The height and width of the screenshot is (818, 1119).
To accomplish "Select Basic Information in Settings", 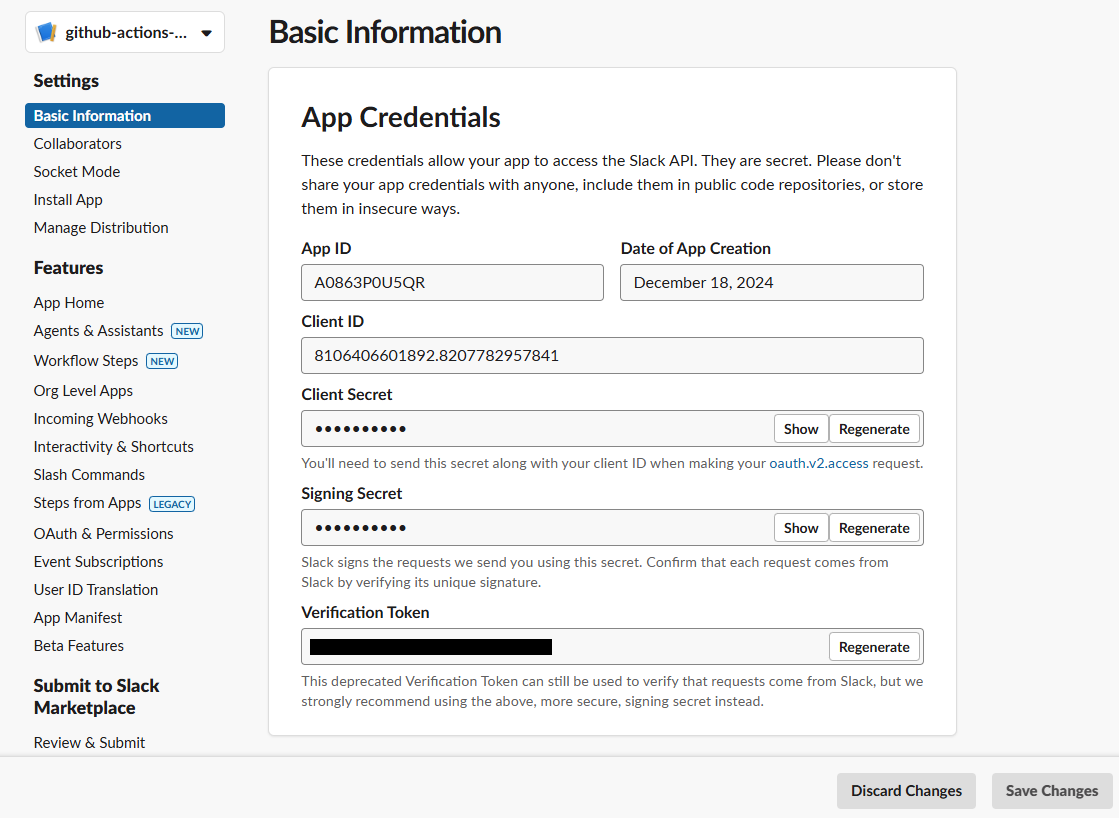I will pos(125,116).
